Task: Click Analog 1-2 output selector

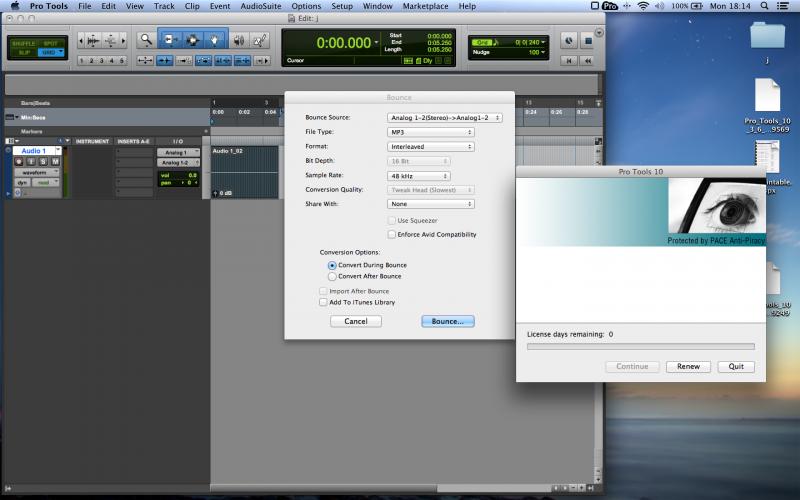Action: (x=178, y=162)
